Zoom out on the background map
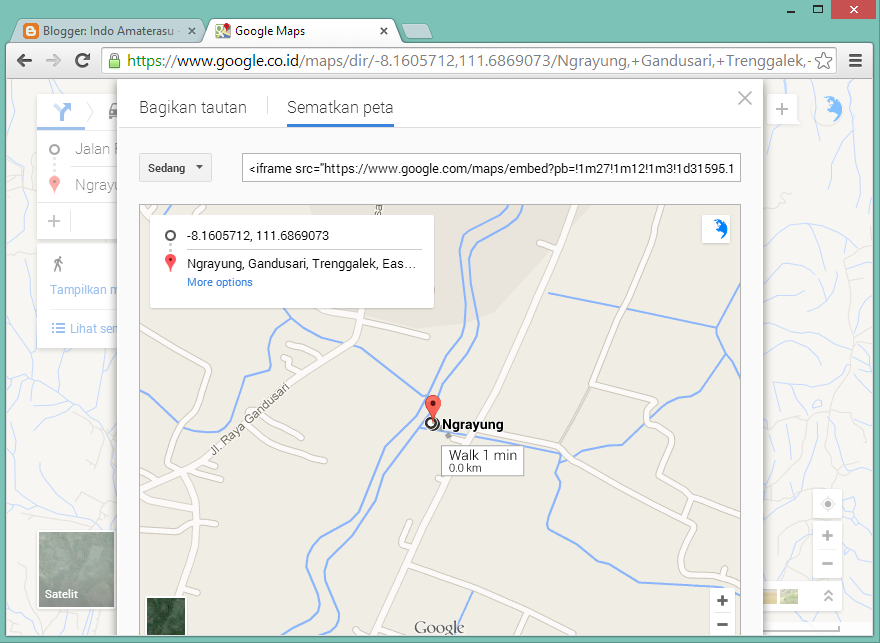The image size is (880, 643). click(827, 563)
